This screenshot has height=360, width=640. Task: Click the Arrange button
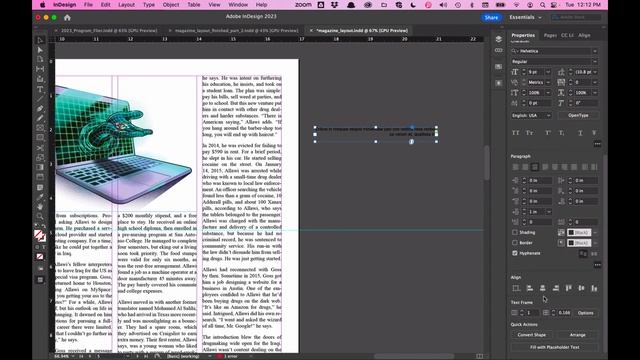coord(577,335)
